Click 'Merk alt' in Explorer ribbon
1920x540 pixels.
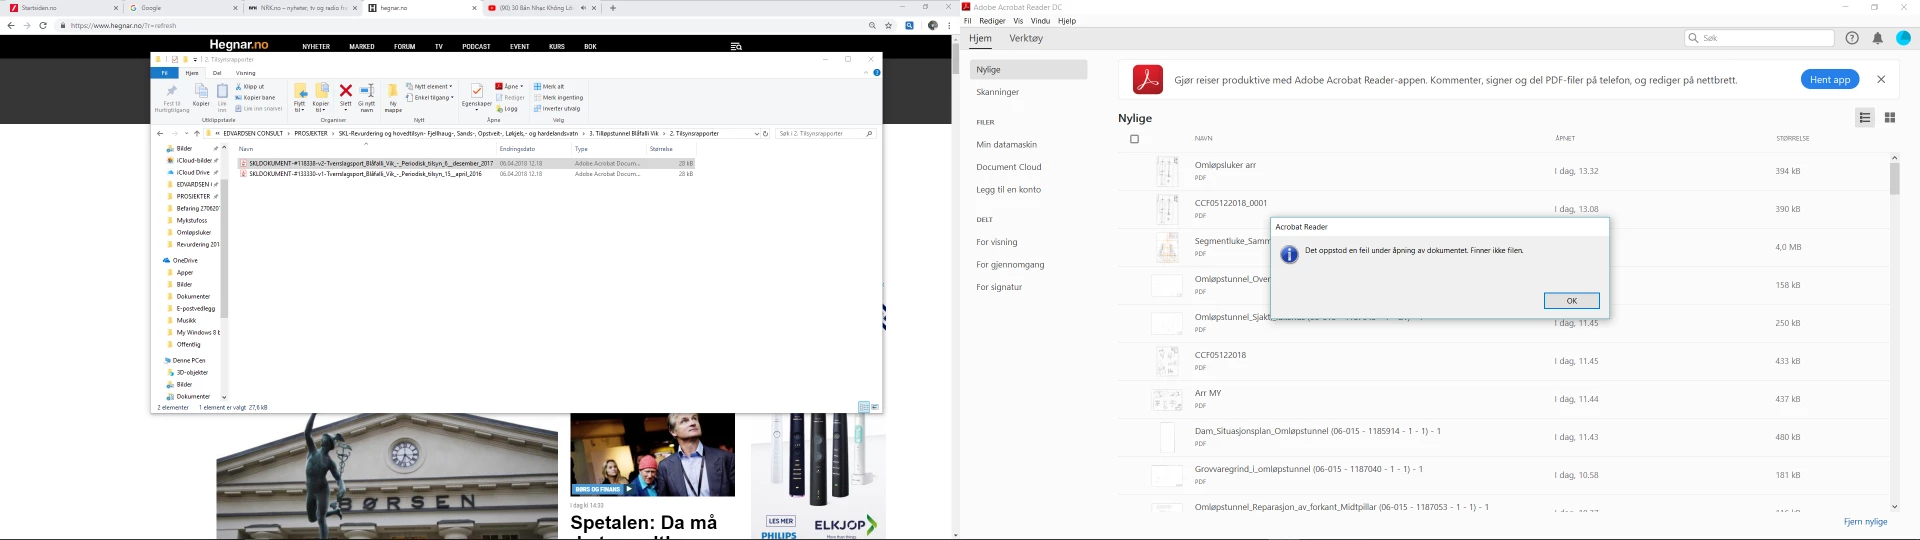click(x=549, y=87)
